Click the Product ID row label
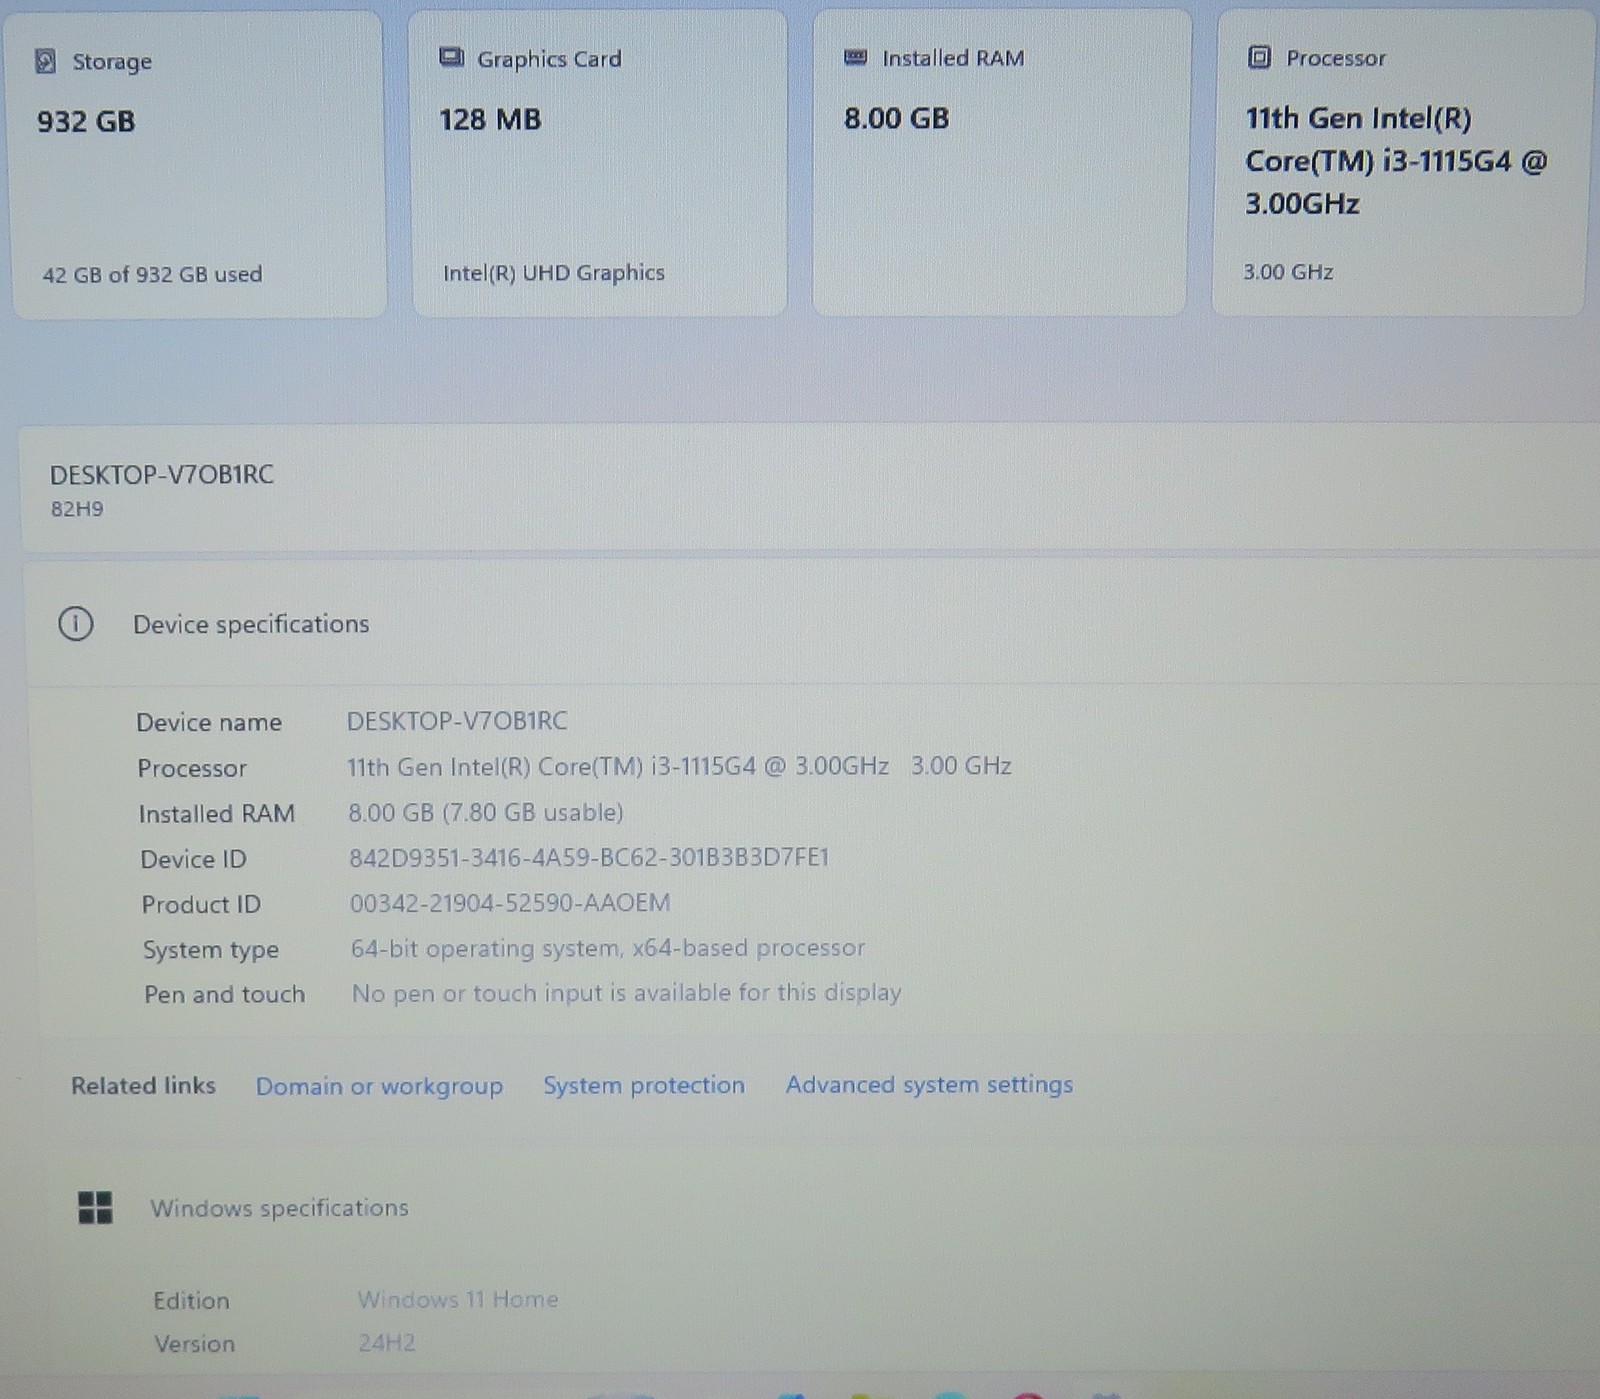Screen dimensions: 1600x1399 click(201, 904)
